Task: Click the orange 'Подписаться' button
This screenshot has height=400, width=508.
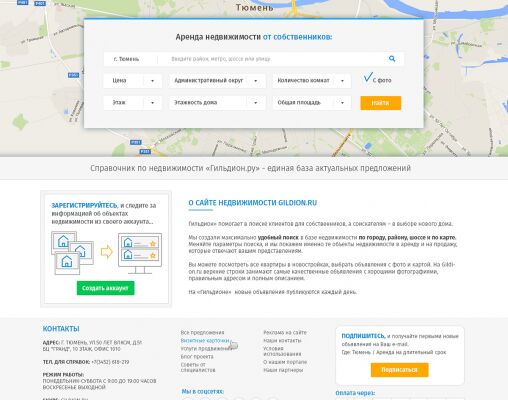Action: 399,370
